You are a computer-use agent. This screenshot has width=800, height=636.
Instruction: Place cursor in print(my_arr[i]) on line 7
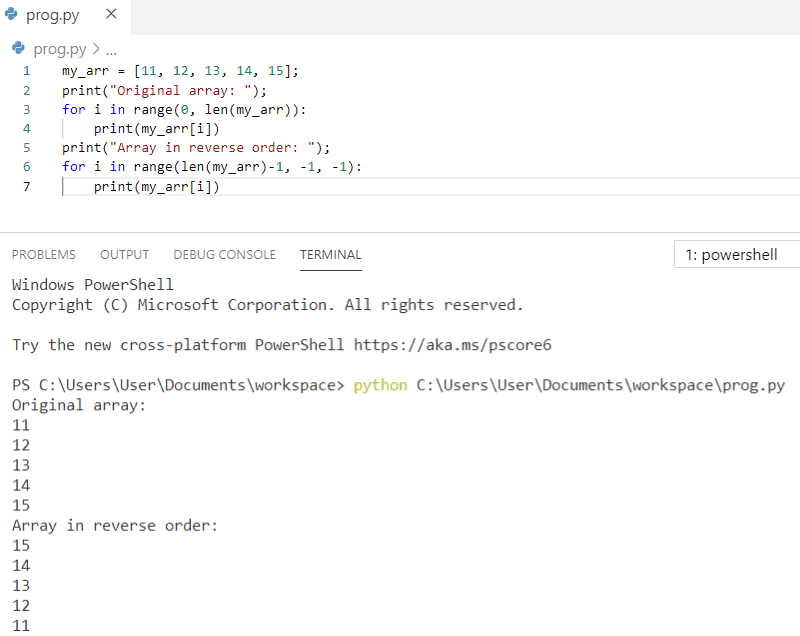point(156,187)
